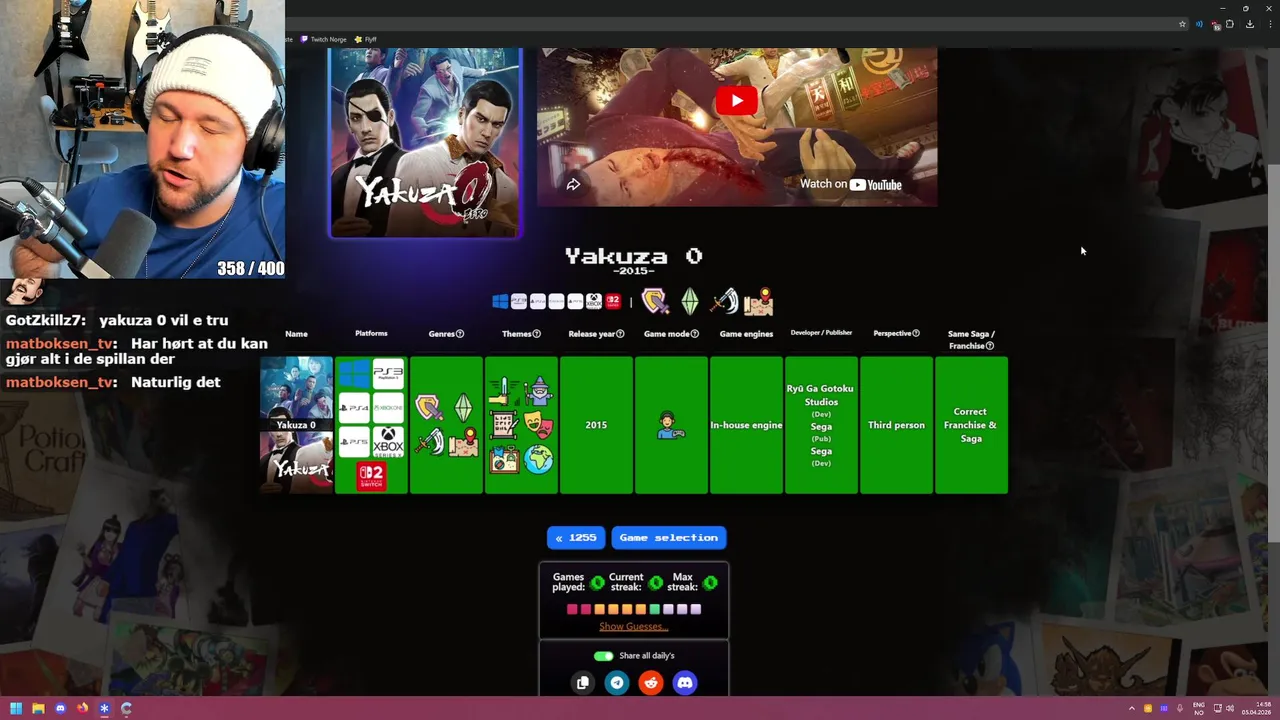The height and width of the screenshot is (720, 1280).
Task: Play the Yakuza 0 YouTube trailer
Action: coord(737,100)
